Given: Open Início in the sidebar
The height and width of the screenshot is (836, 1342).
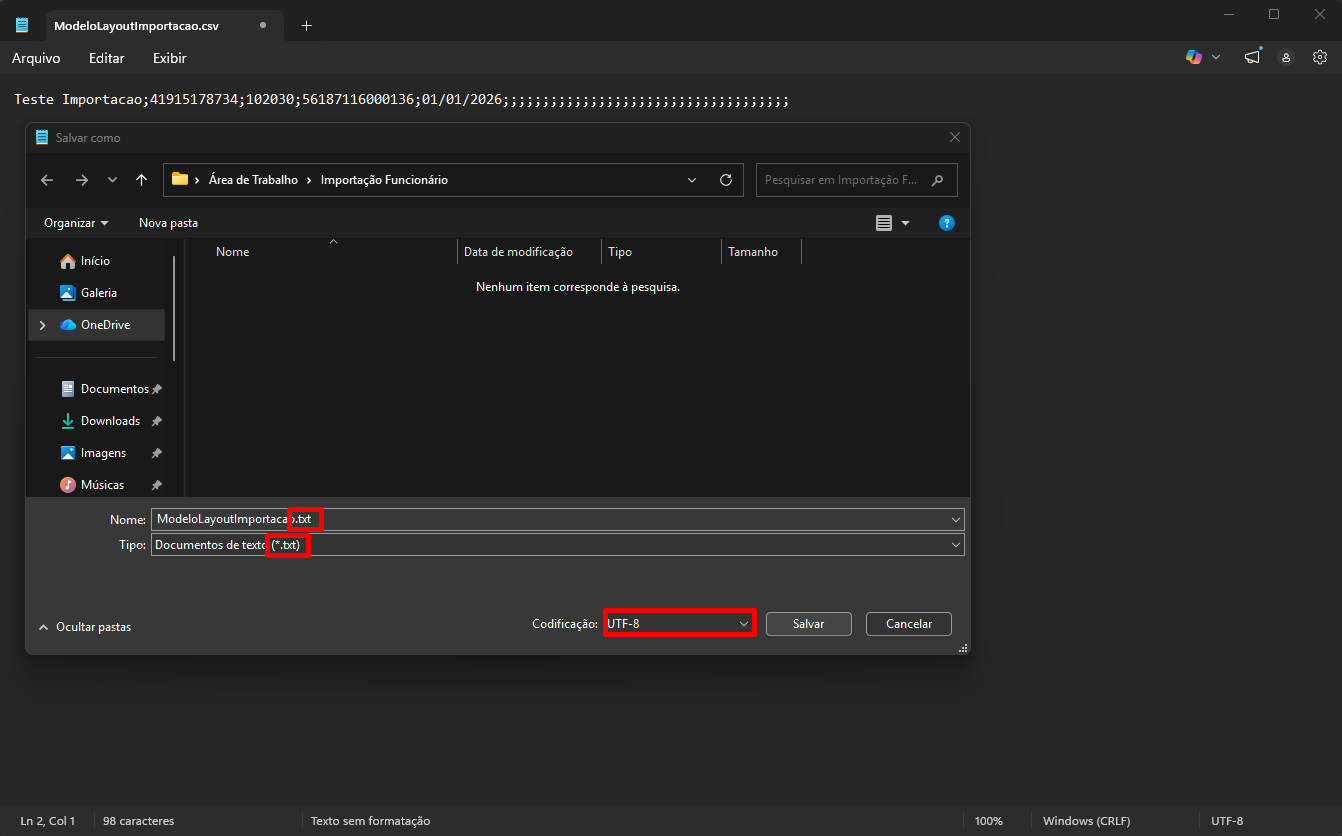Looking at the screenshot, I should click(x=96, y=261).
